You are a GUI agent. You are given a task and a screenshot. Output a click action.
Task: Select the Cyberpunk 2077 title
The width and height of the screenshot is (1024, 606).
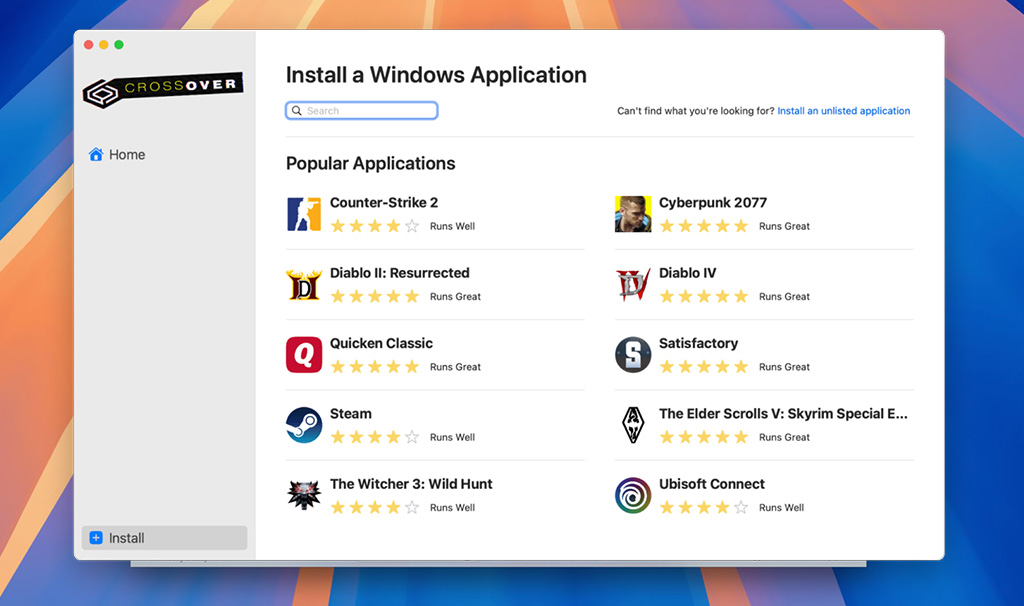pyautogui.click(x=713, y=202)
